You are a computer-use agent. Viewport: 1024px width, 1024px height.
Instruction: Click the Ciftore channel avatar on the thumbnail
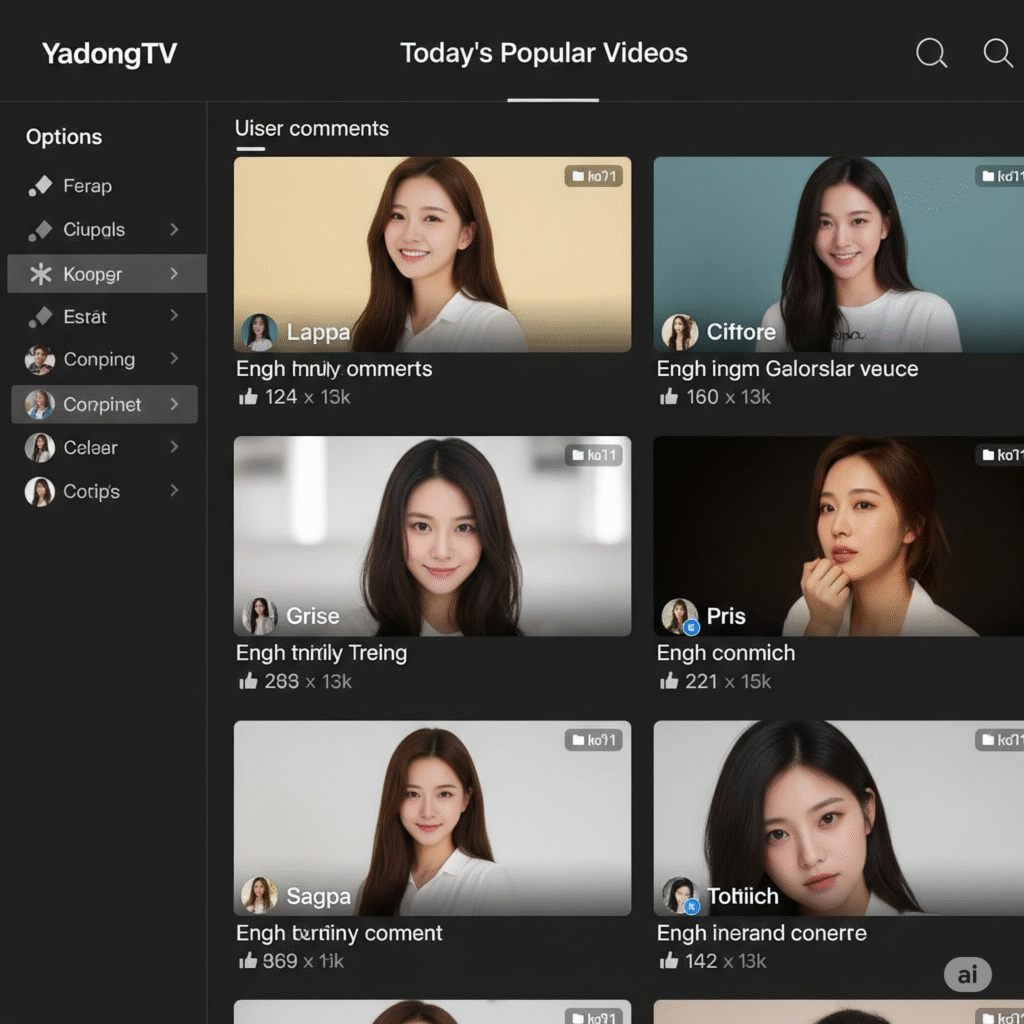click(680, 332)
